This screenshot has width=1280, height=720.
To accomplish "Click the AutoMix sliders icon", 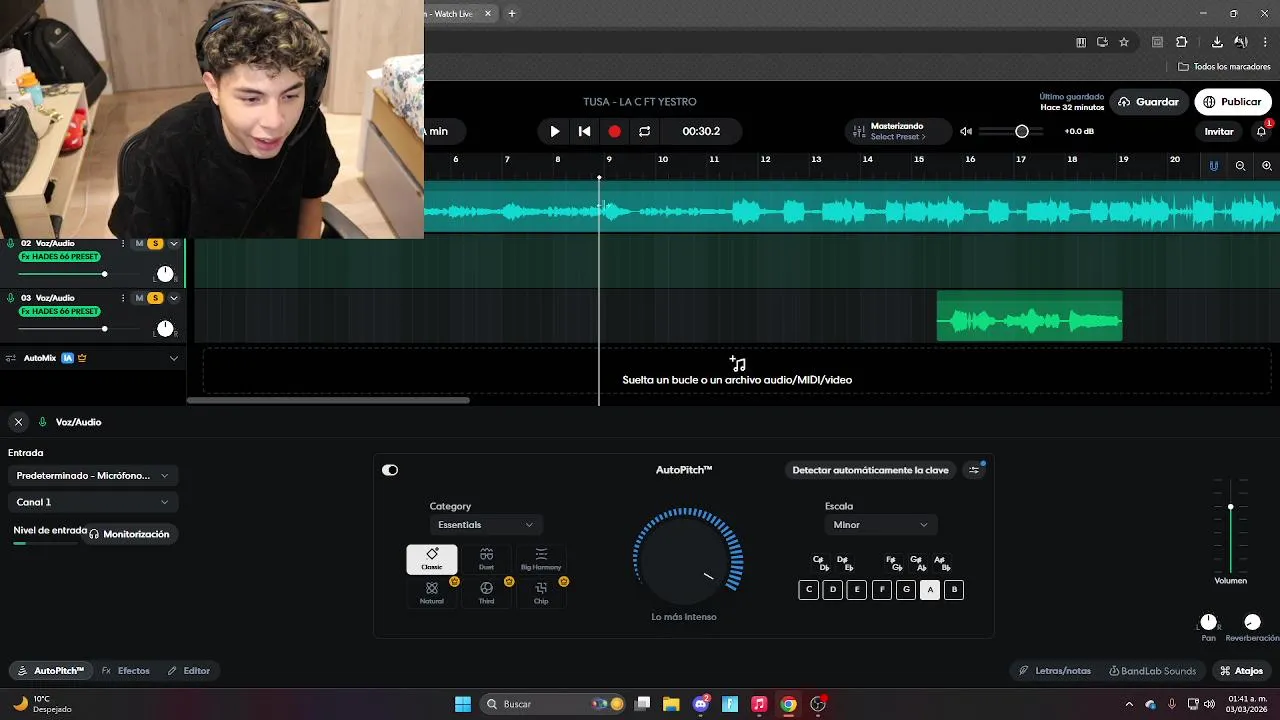I will click(11, 358).
